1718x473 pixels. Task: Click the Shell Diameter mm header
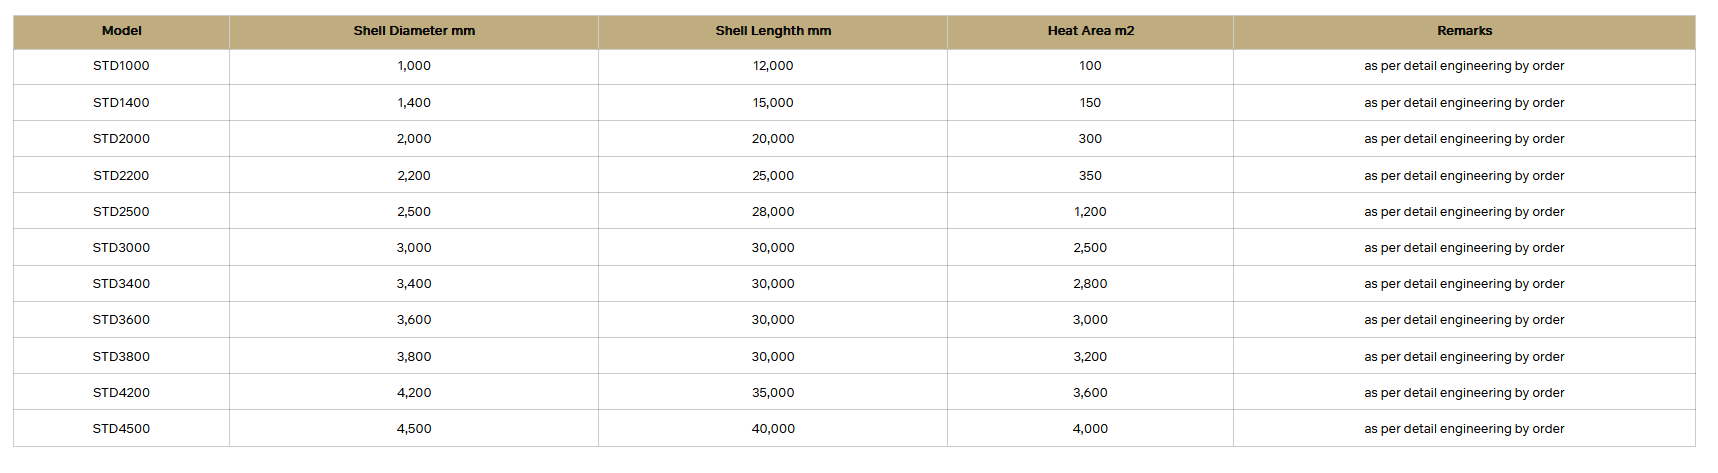(x=414, y=31)
